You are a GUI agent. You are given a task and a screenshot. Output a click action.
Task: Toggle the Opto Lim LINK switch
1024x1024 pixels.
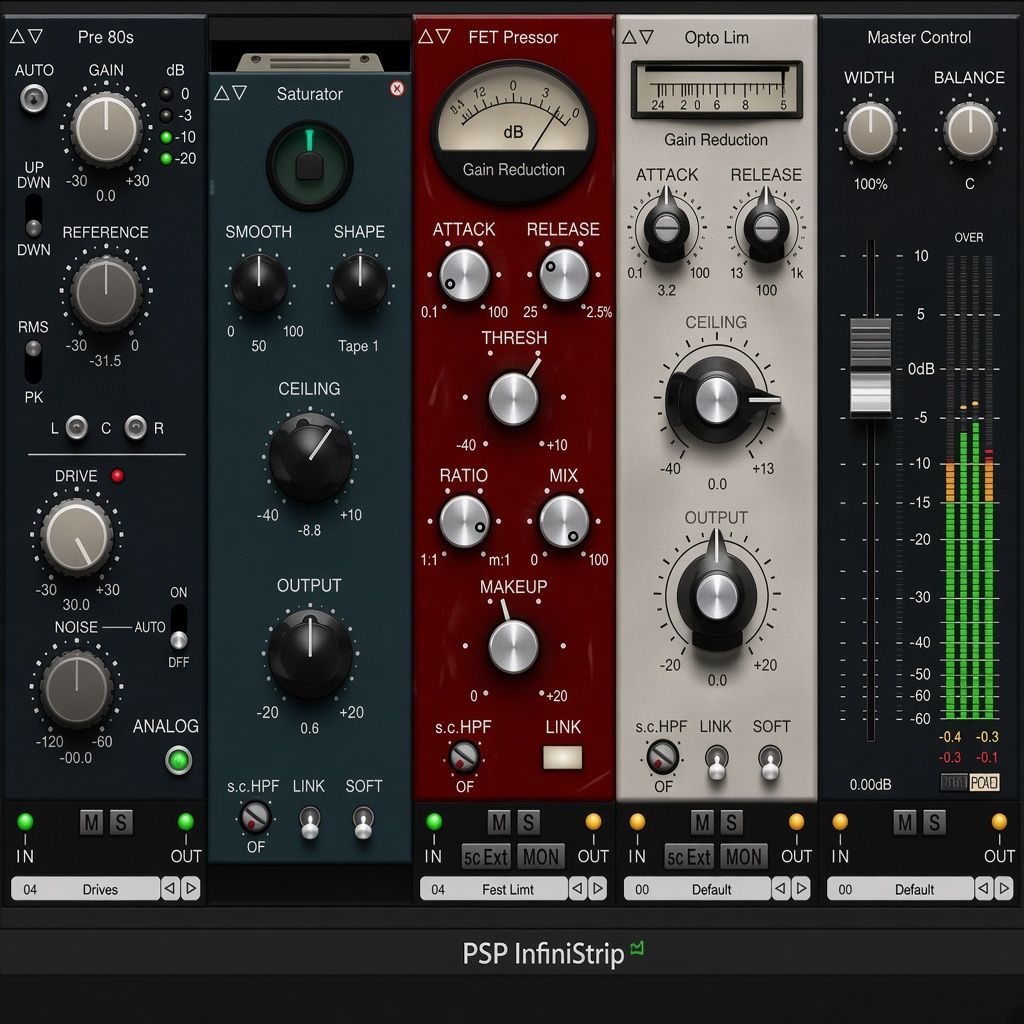(x=716, y=763)
